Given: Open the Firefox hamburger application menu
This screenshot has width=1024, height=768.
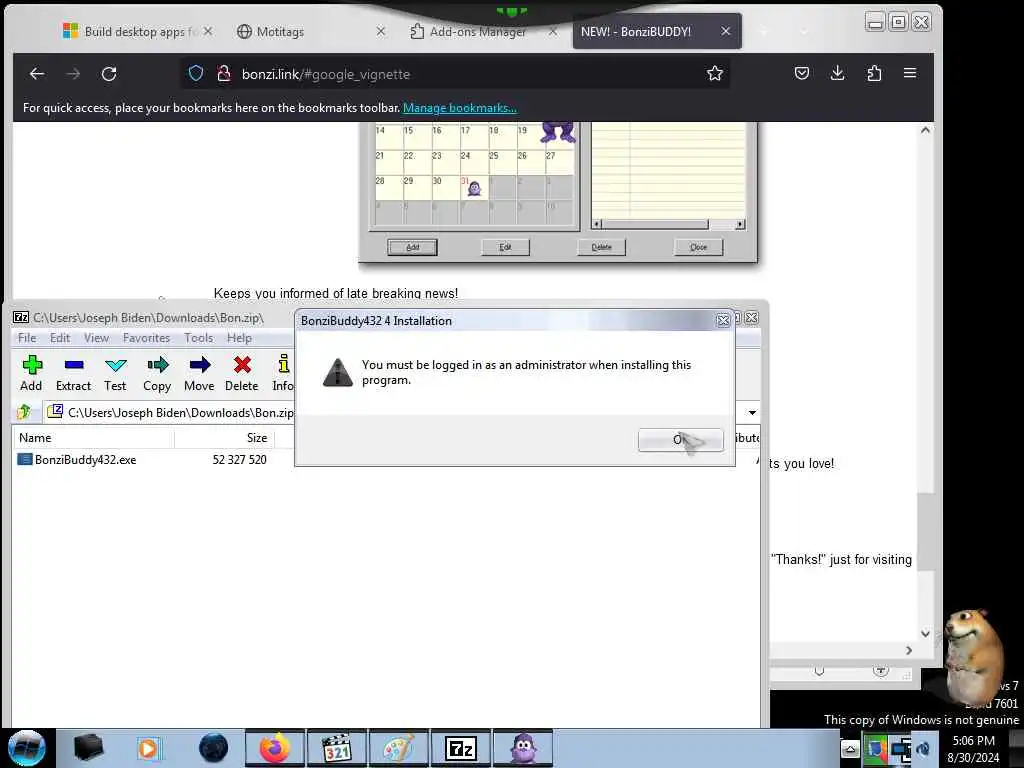Looking at the screenshot, I should click(x=910, y=73).
